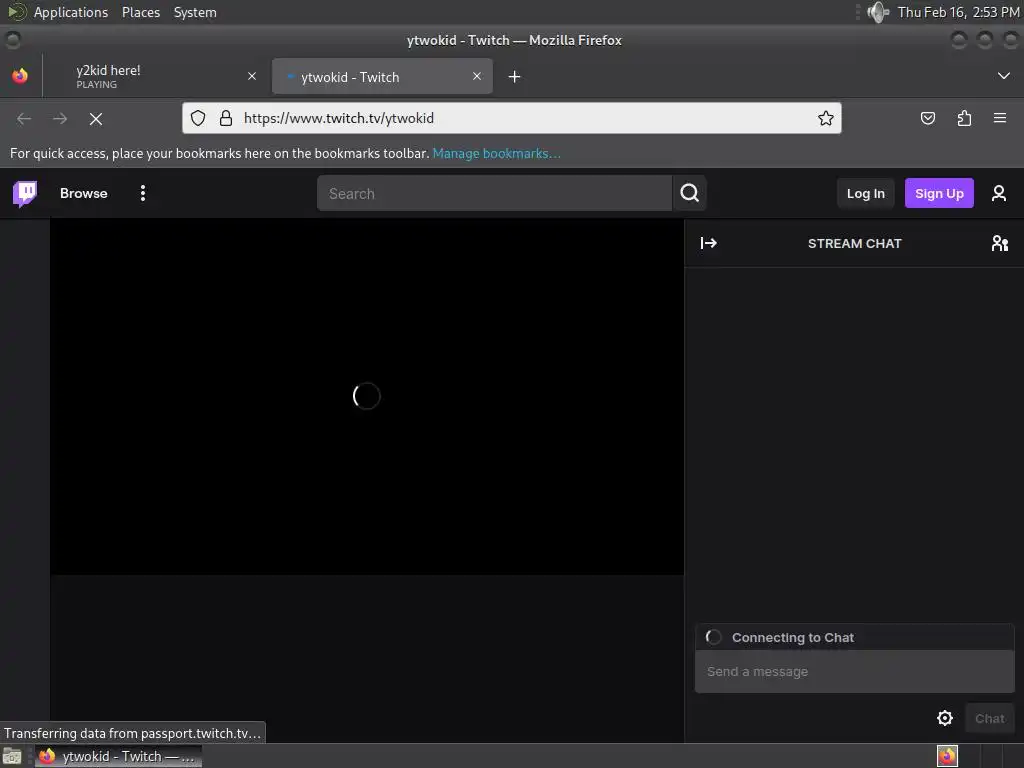Click the volume speaker icon in panel
1024x768 pixels.
tap(878, 12)
